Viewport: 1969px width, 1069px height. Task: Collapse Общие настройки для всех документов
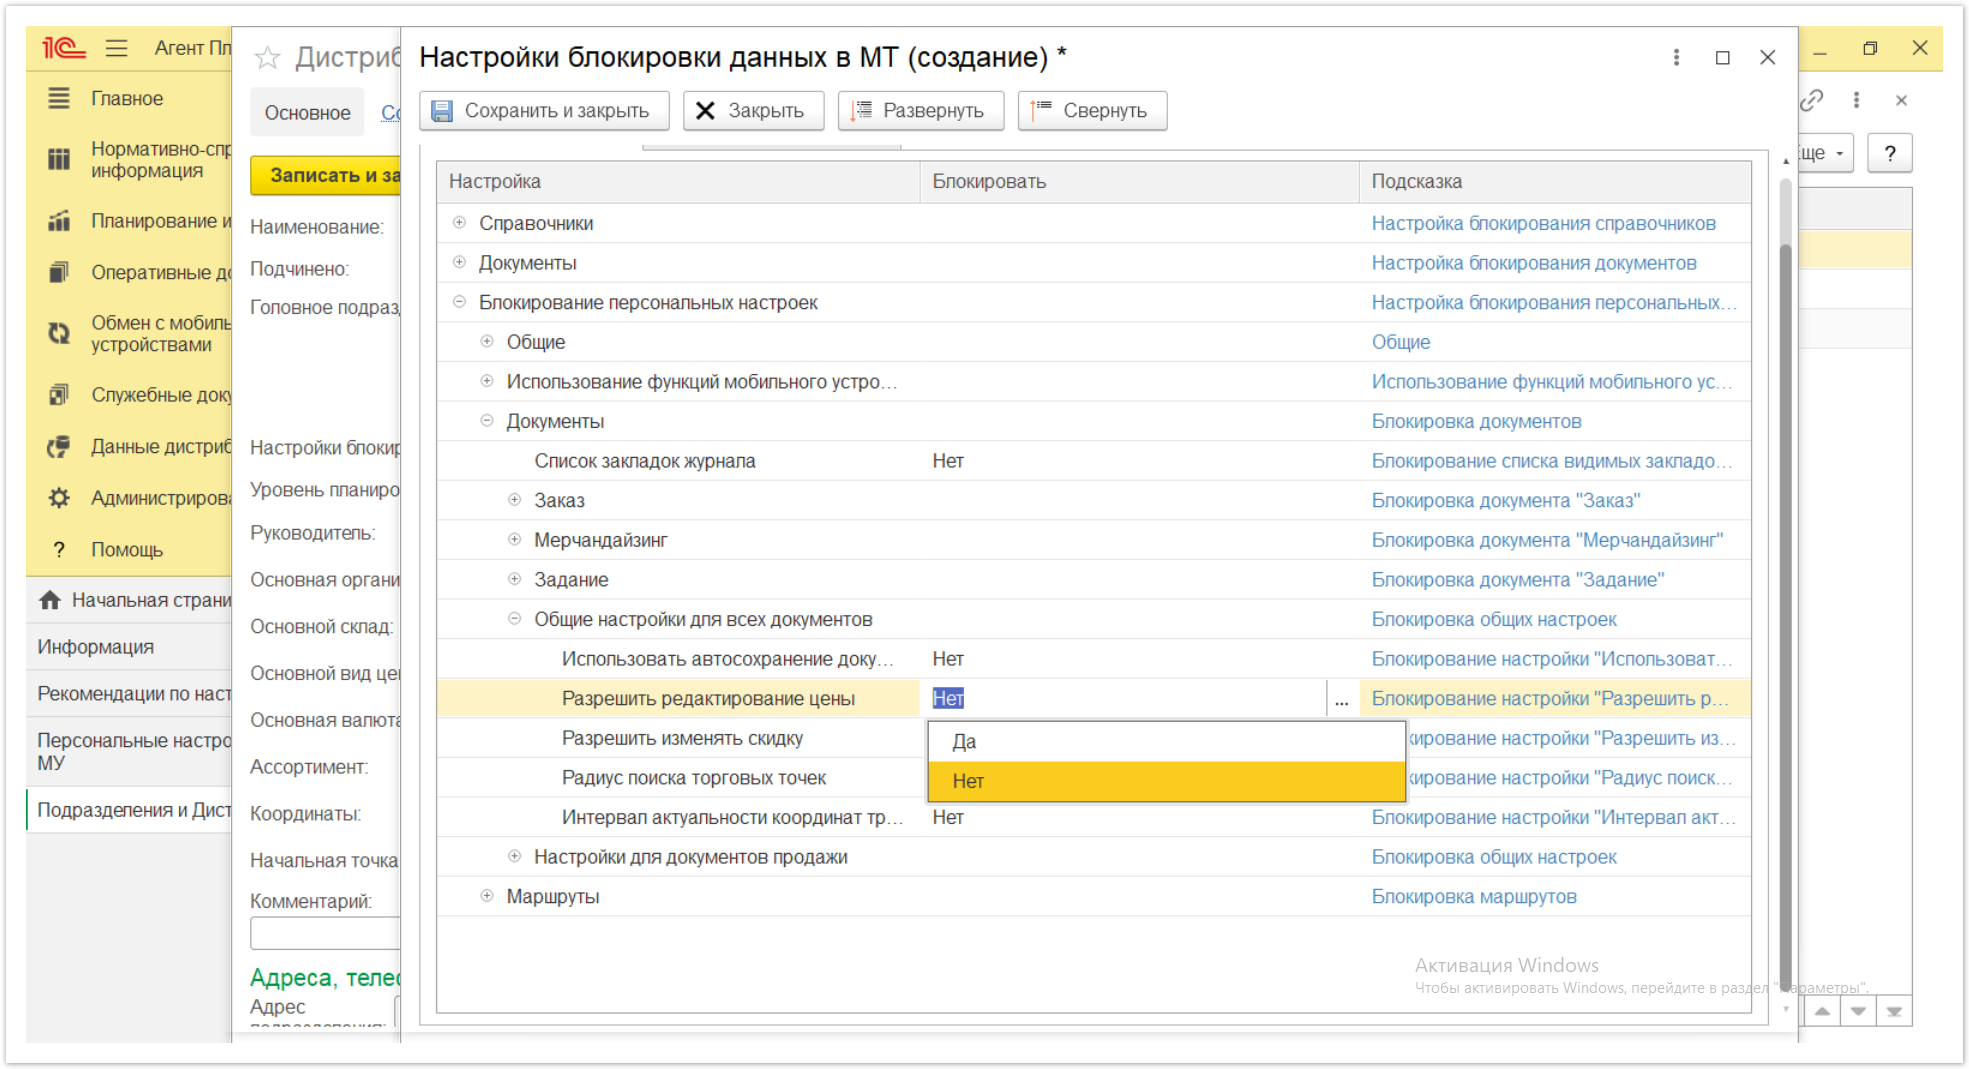(514, 619)
